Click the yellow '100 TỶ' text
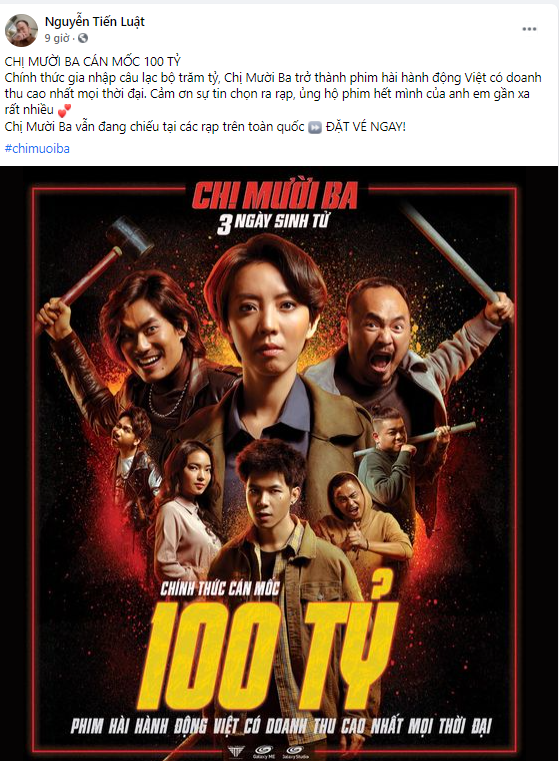Viewport: 559px width, 761px height. [266, 653]
